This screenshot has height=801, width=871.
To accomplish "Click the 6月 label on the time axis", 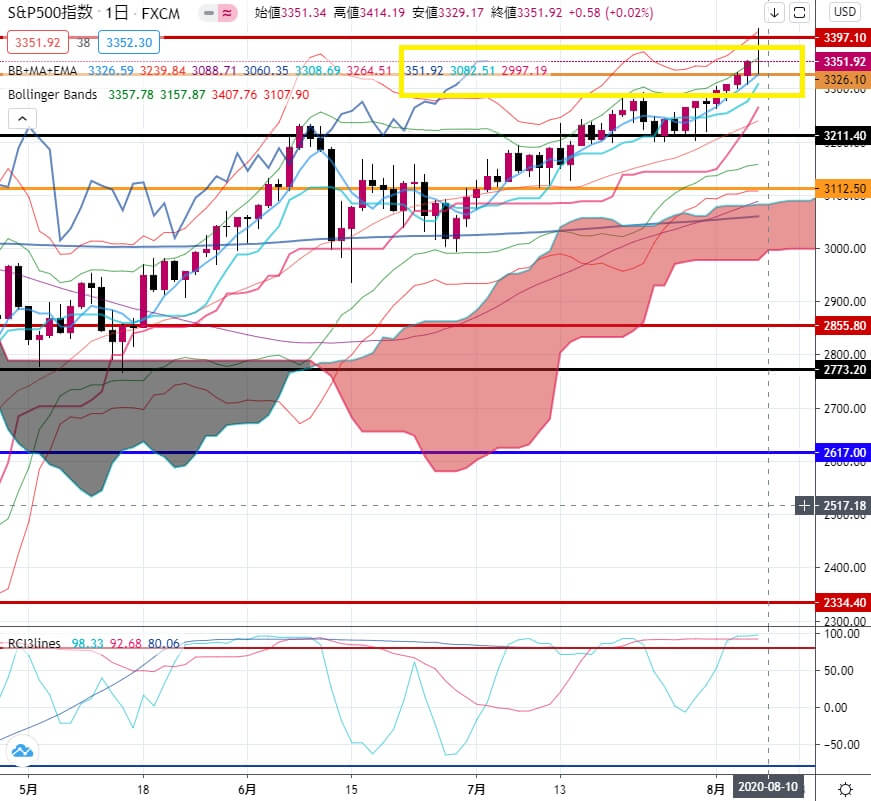I will point(247,789).
